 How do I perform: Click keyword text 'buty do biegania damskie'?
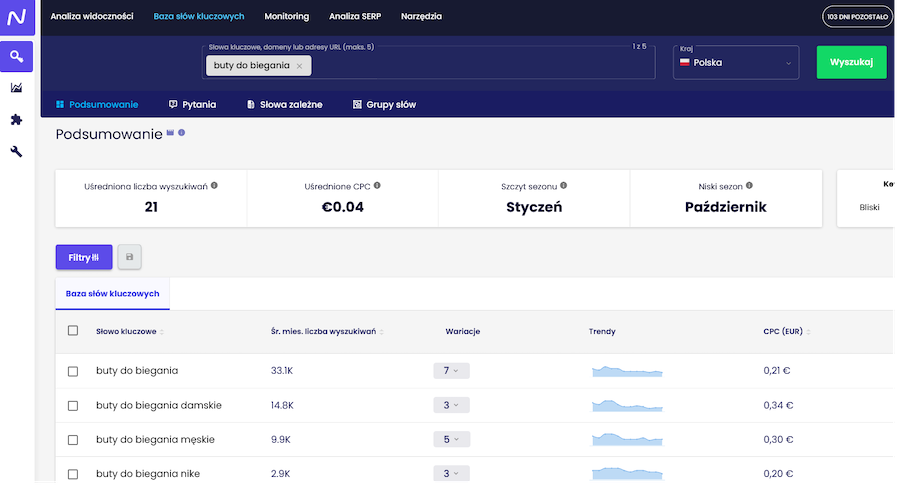(x=158, y=405)
